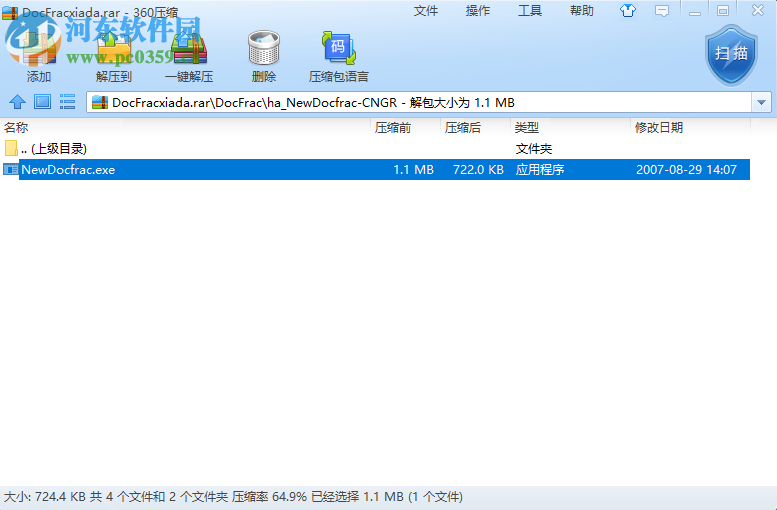Select the .. (上级目录) row

pos(376,148)
